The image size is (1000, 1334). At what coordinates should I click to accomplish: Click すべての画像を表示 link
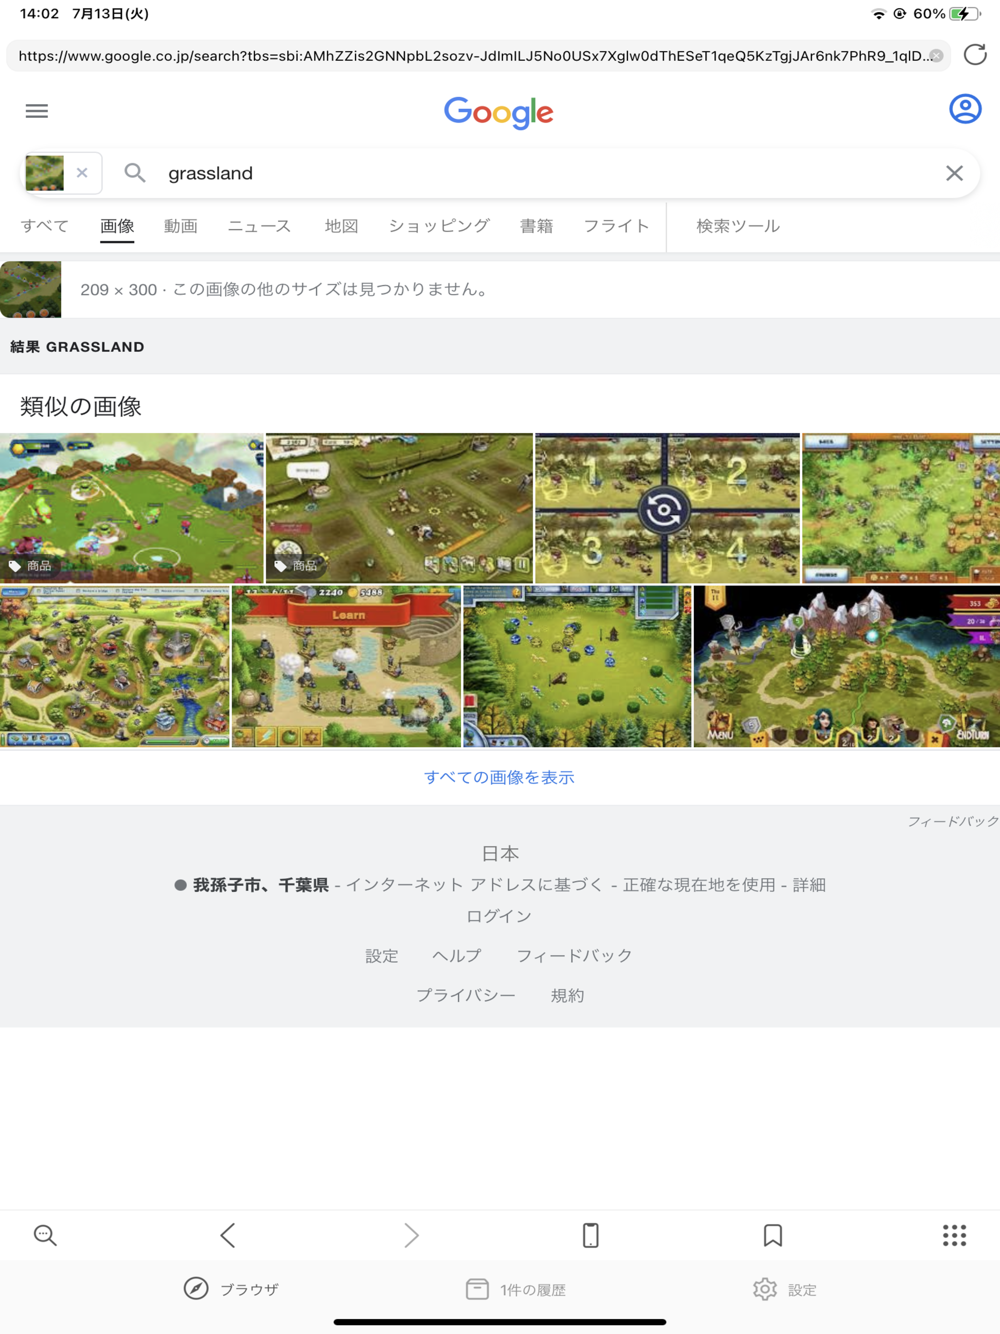point(499,777)
